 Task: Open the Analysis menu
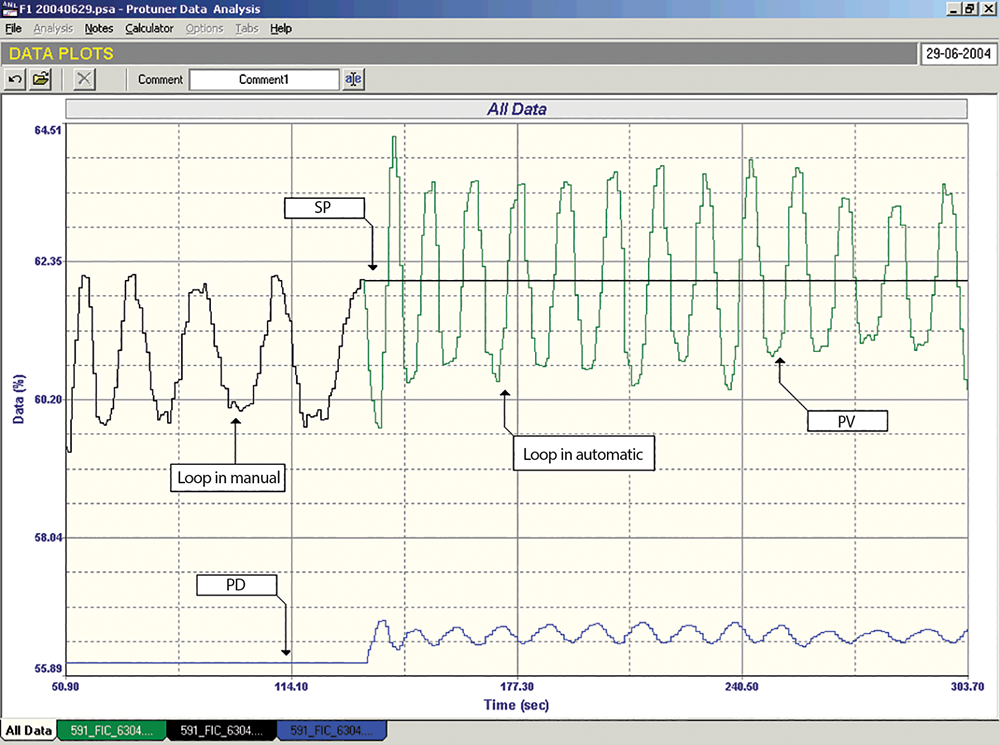(x=53, y=29)
